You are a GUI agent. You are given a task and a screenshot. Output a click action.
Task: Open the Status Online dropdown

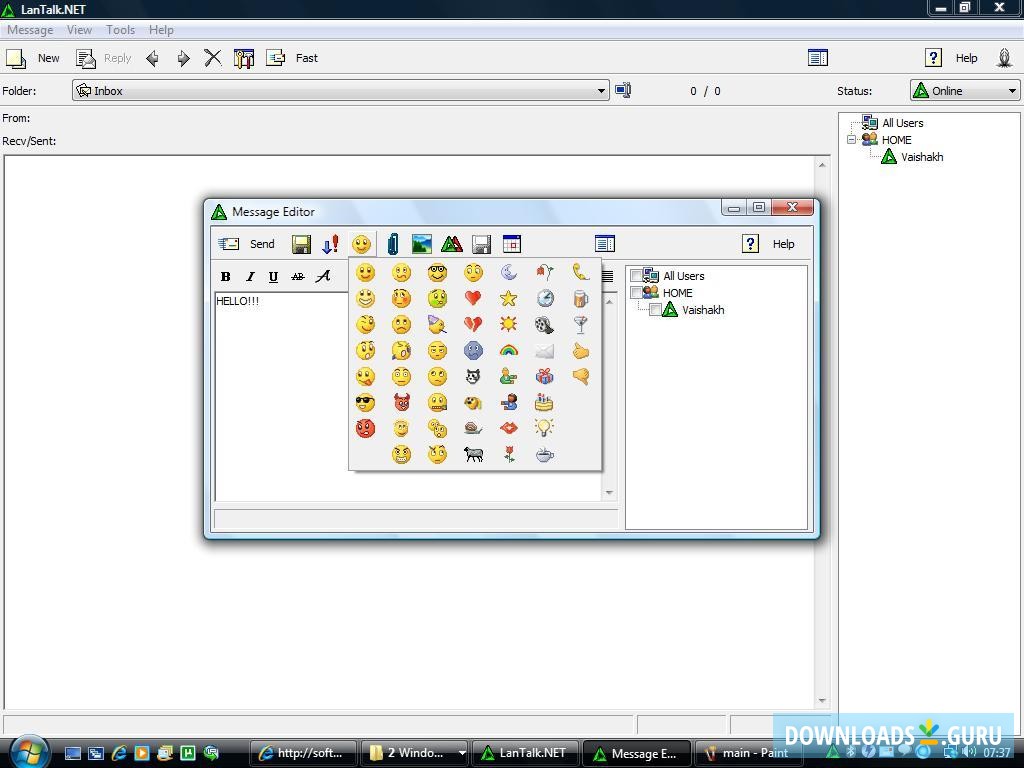click(x=965, y=90)
